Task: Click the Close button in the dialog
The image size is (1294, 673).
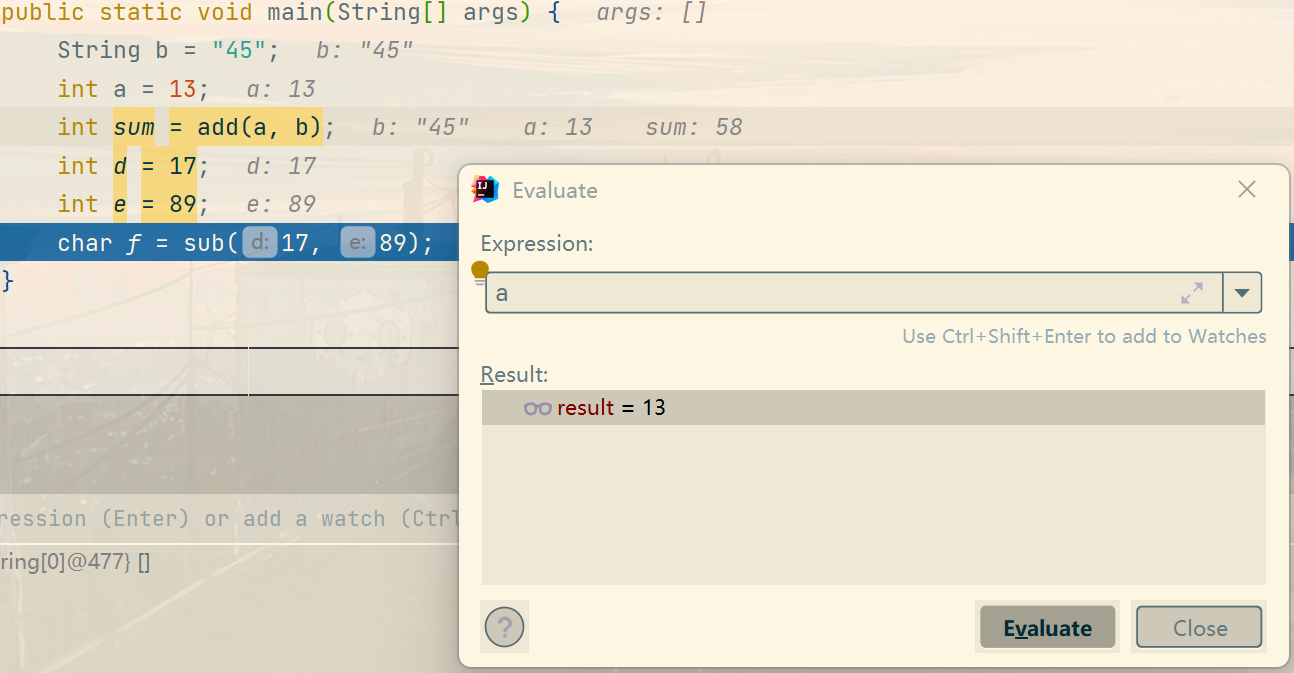Action: point(1199,628)
